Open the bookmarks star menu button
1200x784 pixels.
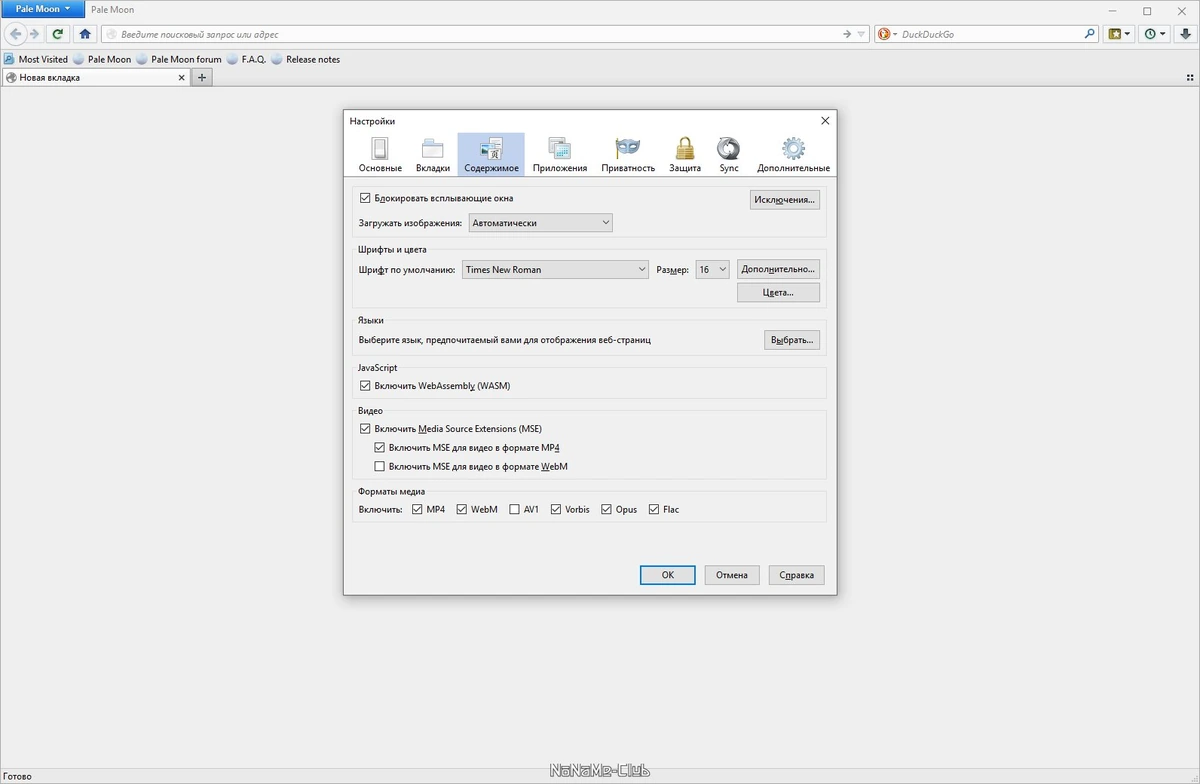[1119, 34]
